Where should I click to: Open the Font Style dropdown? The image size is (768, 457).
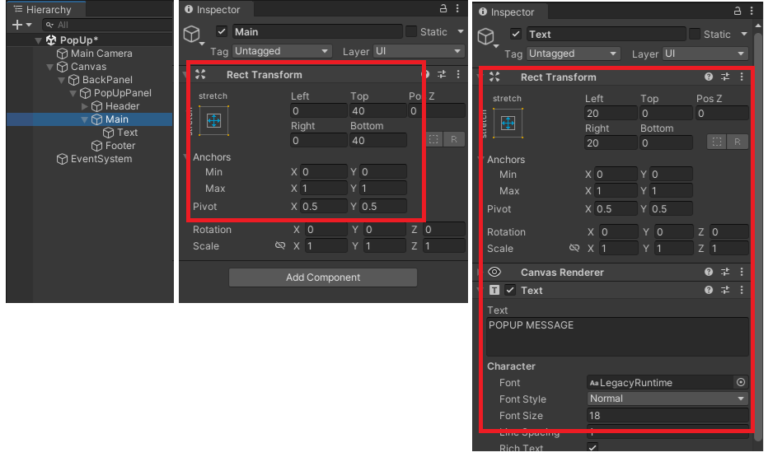pyautogui.click(x=666, y=398)
